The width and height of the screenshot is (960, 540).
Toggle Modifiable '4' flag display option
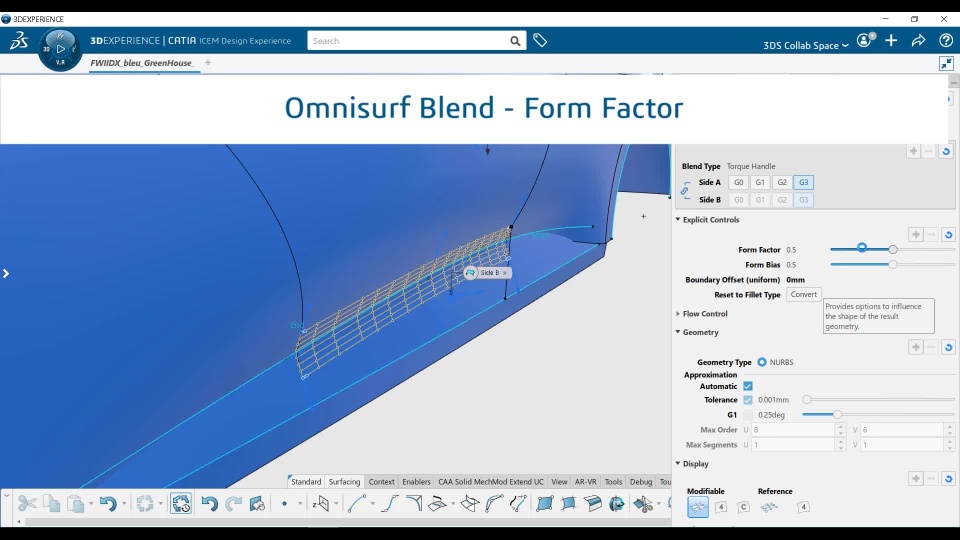point(721,507)
